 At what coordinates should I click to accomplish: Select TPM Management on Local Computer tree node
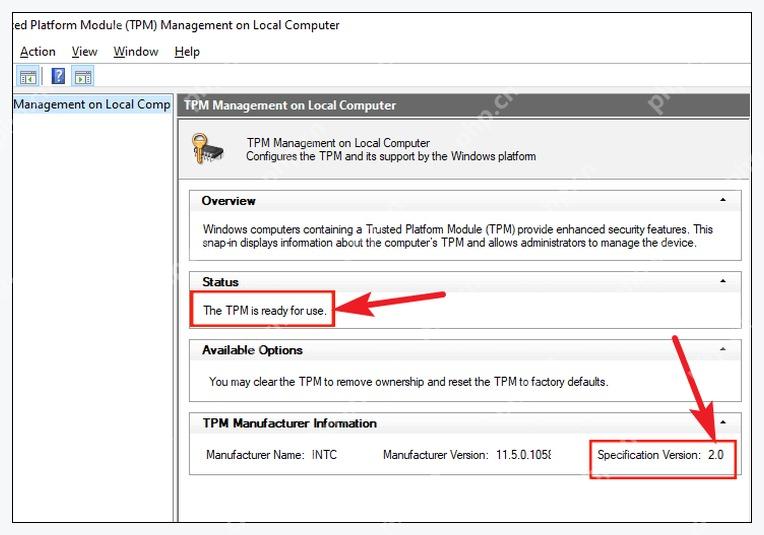[x=92, y=104]
